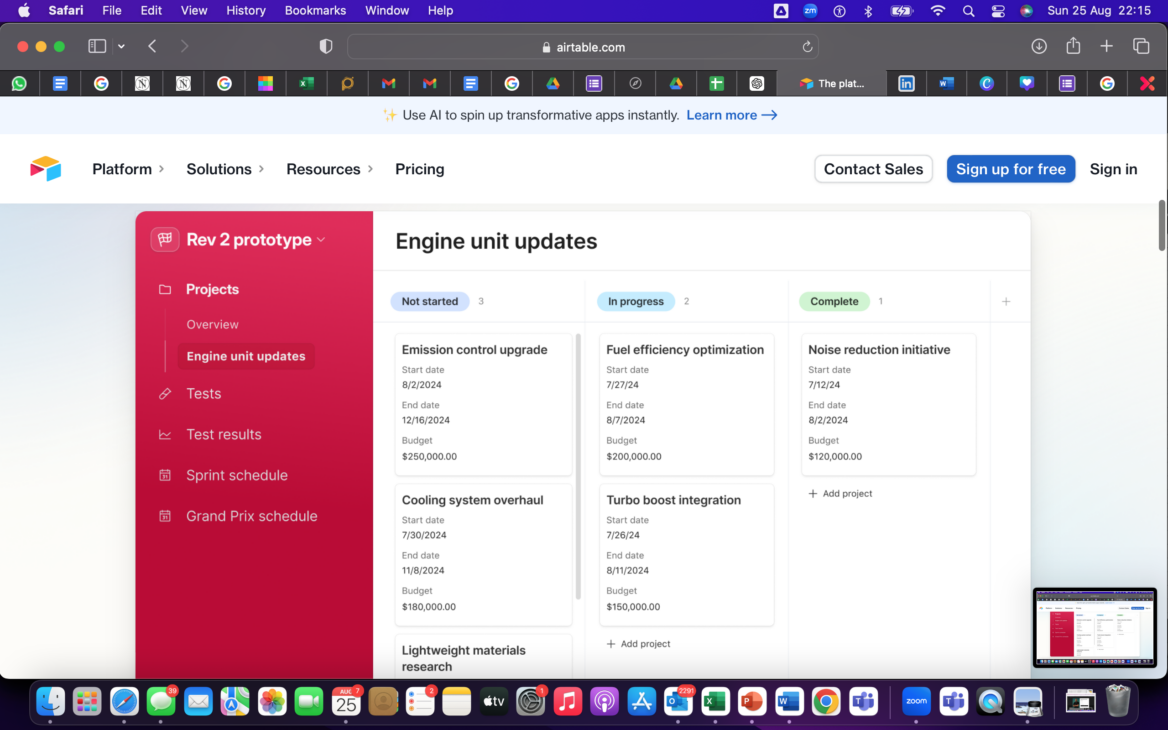Click Sign up for free button
The height and width of the screenshot is (730, 1168).
[x=1010, y=169]
